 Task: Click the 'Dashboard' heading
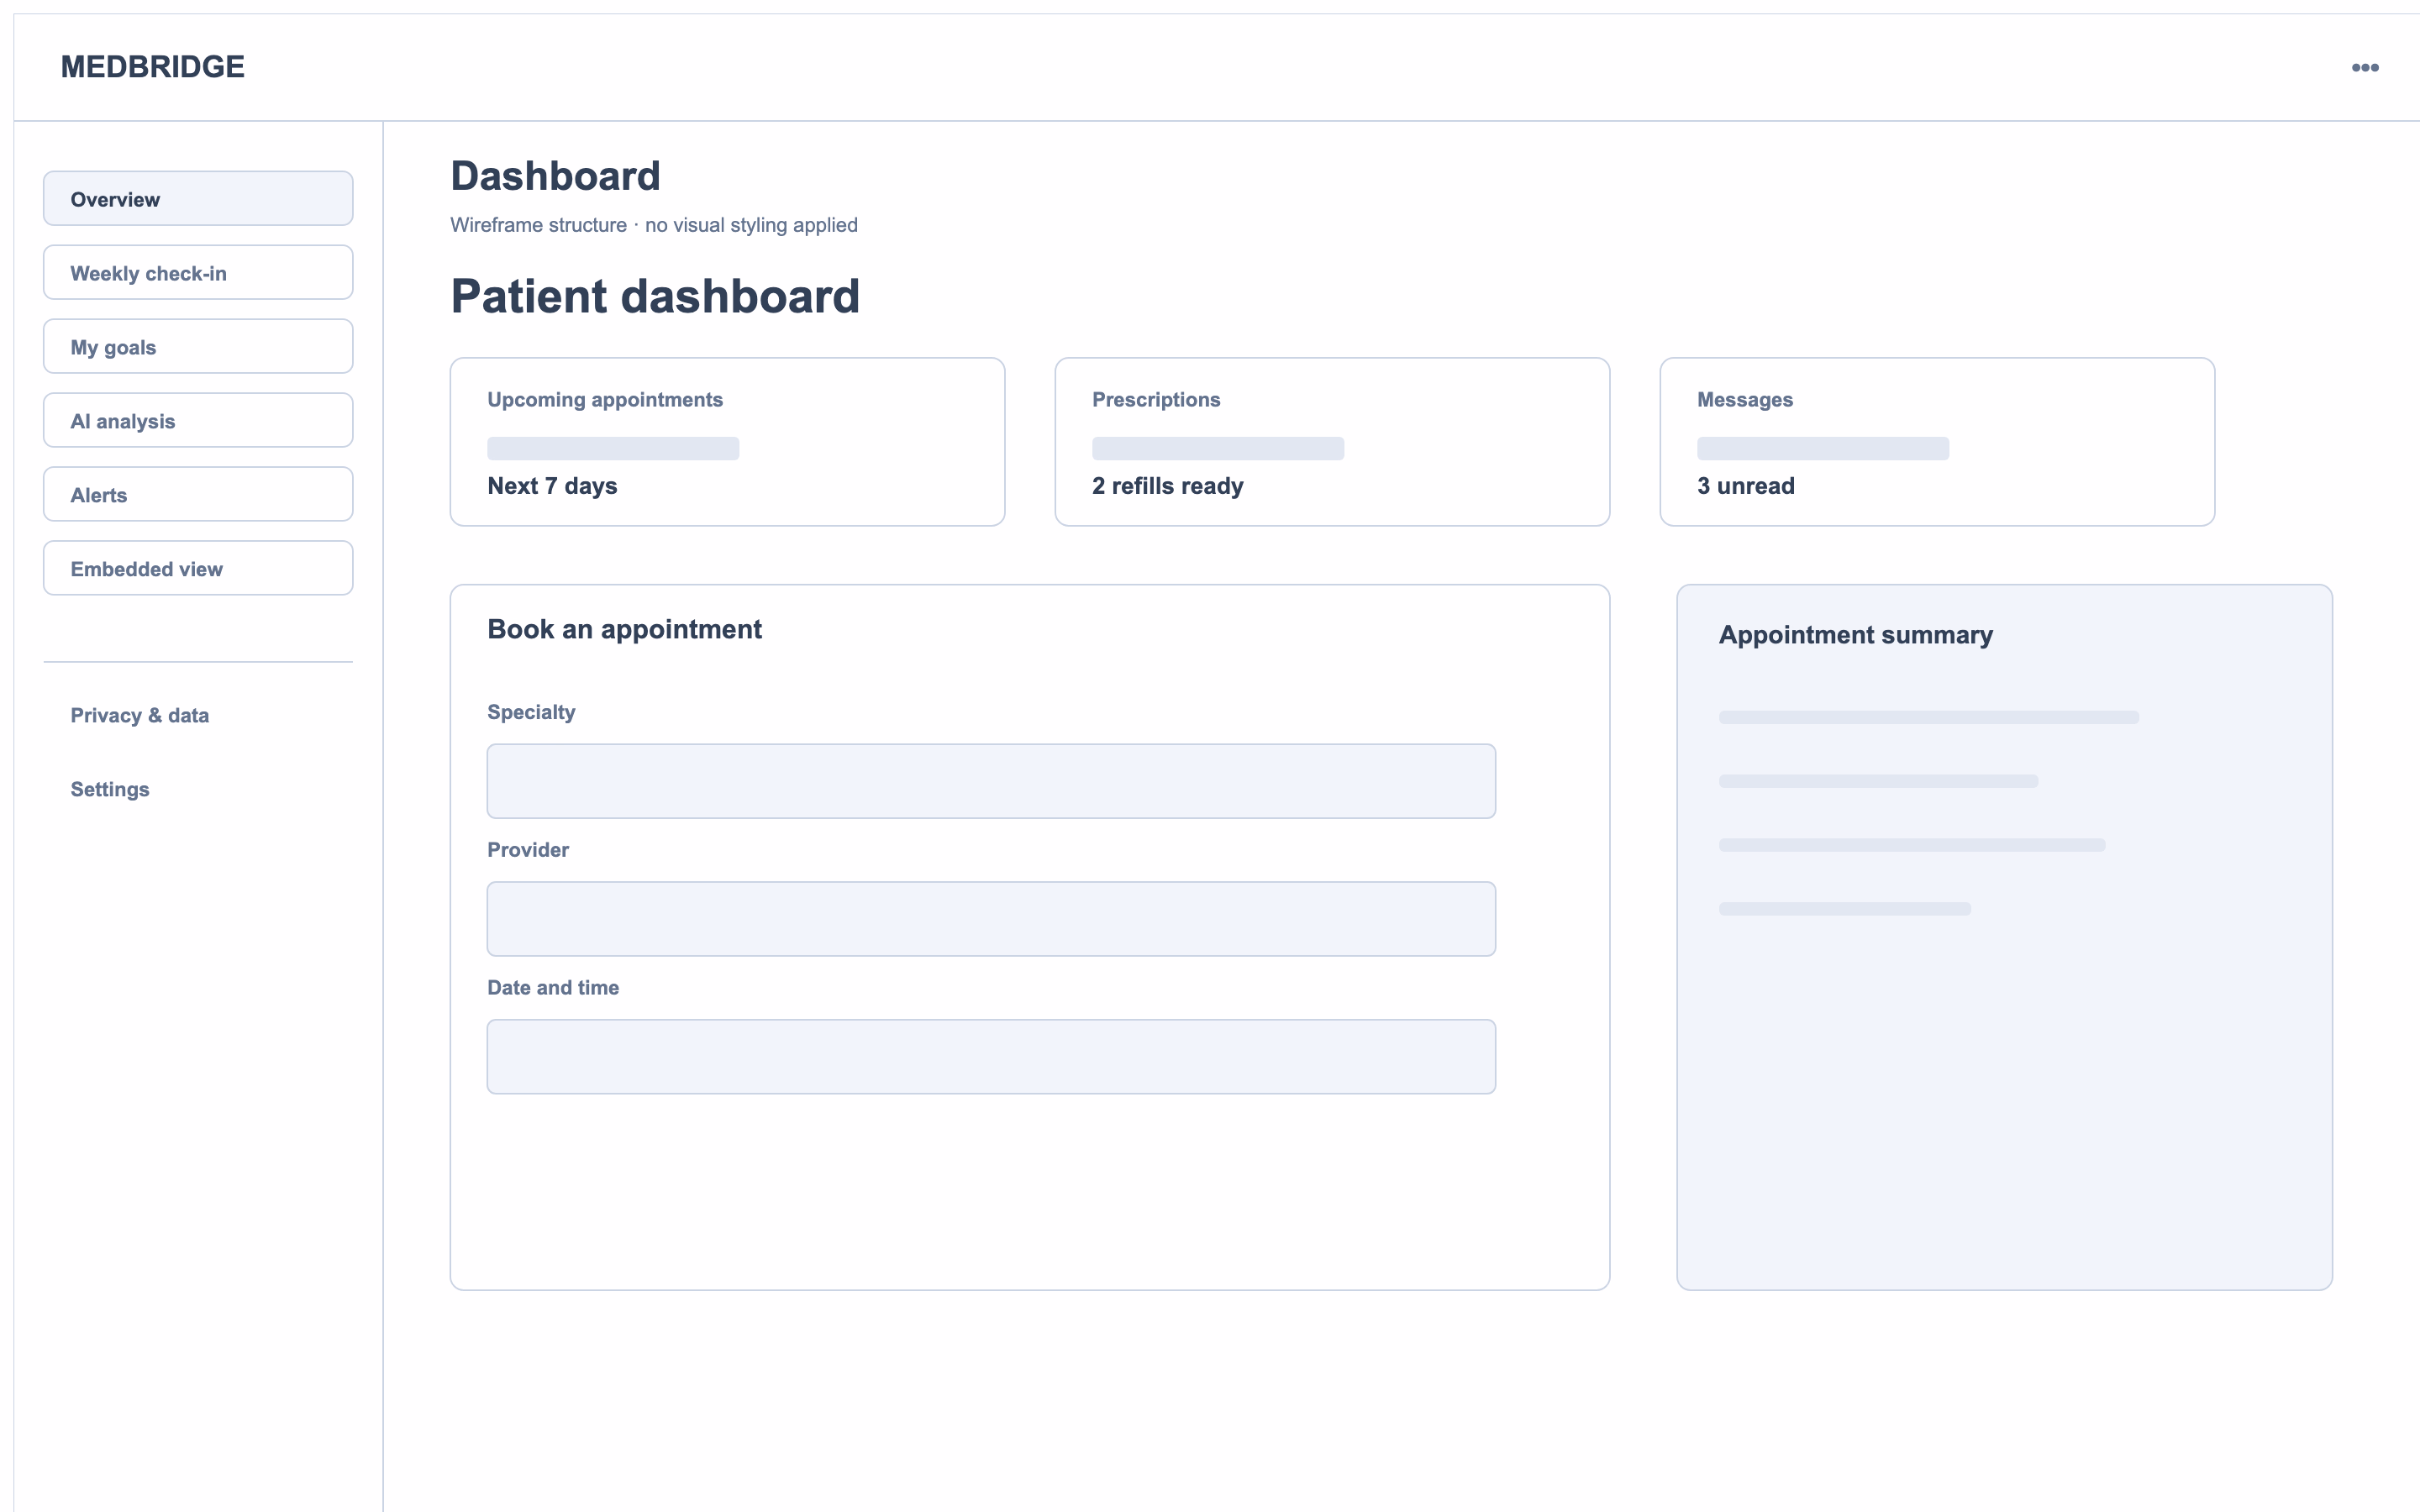(x=555, y=176)
